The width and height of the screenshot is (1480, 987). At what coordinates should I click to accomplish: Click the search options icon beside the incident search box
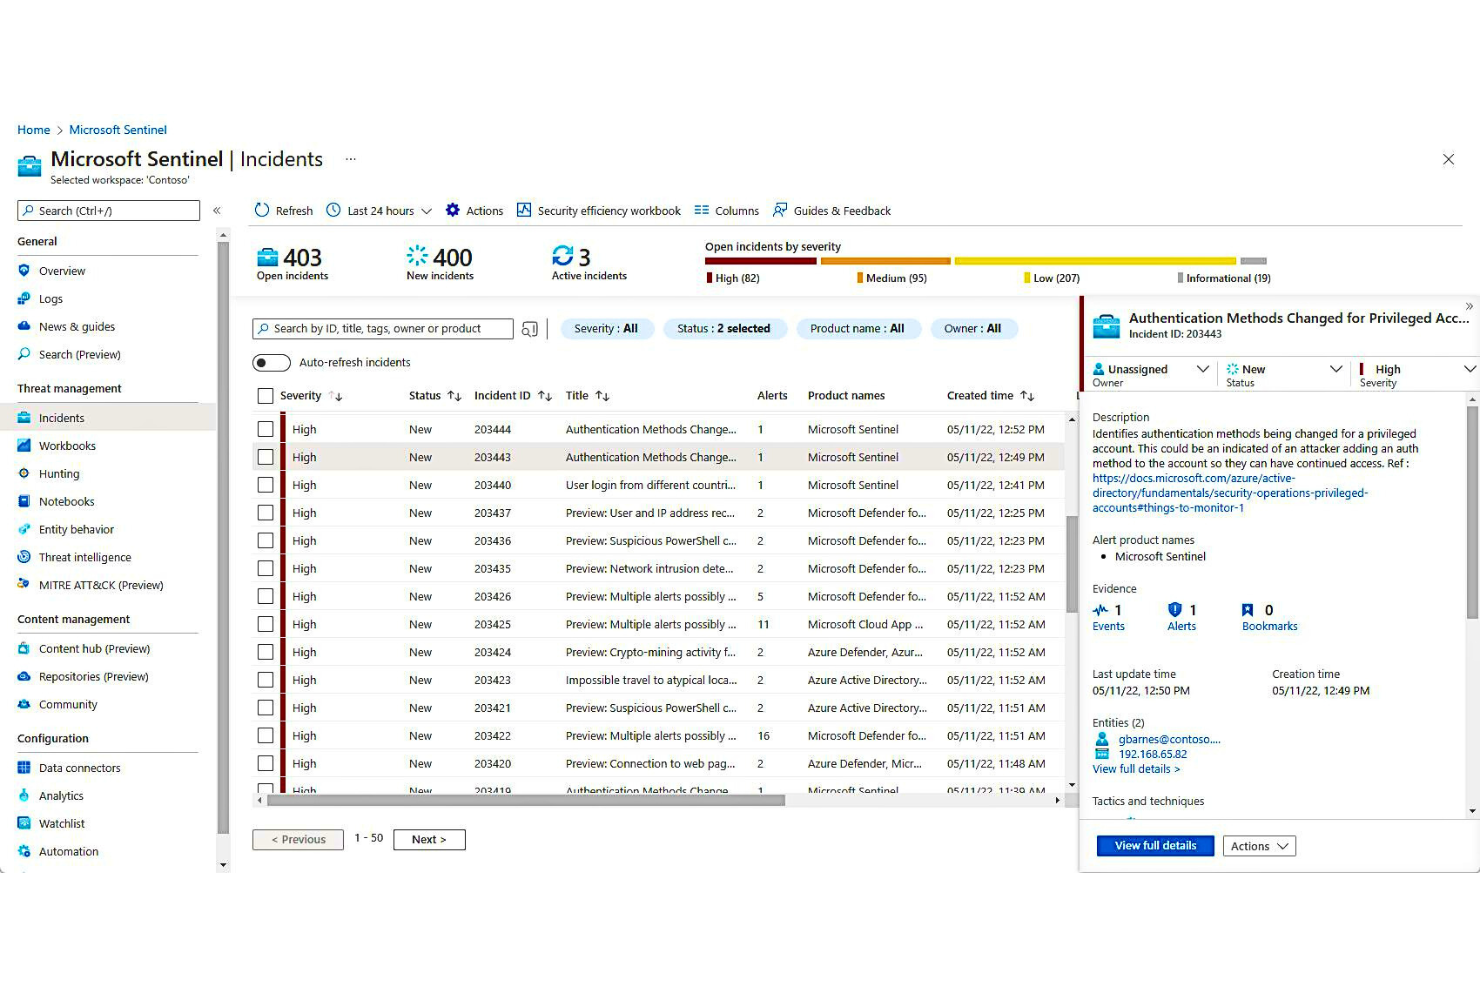[x=530, y=329]
